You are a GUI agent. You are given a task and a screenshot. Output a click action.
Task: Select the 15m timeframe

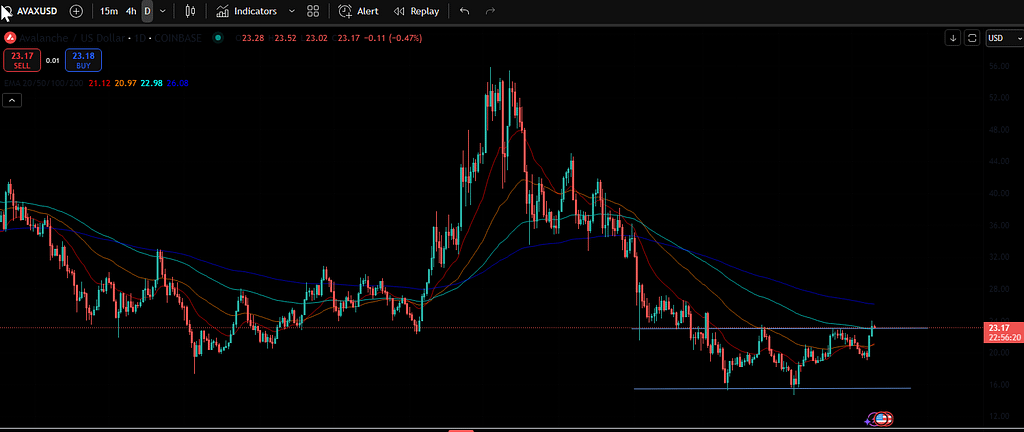click(x=108, y=11)
